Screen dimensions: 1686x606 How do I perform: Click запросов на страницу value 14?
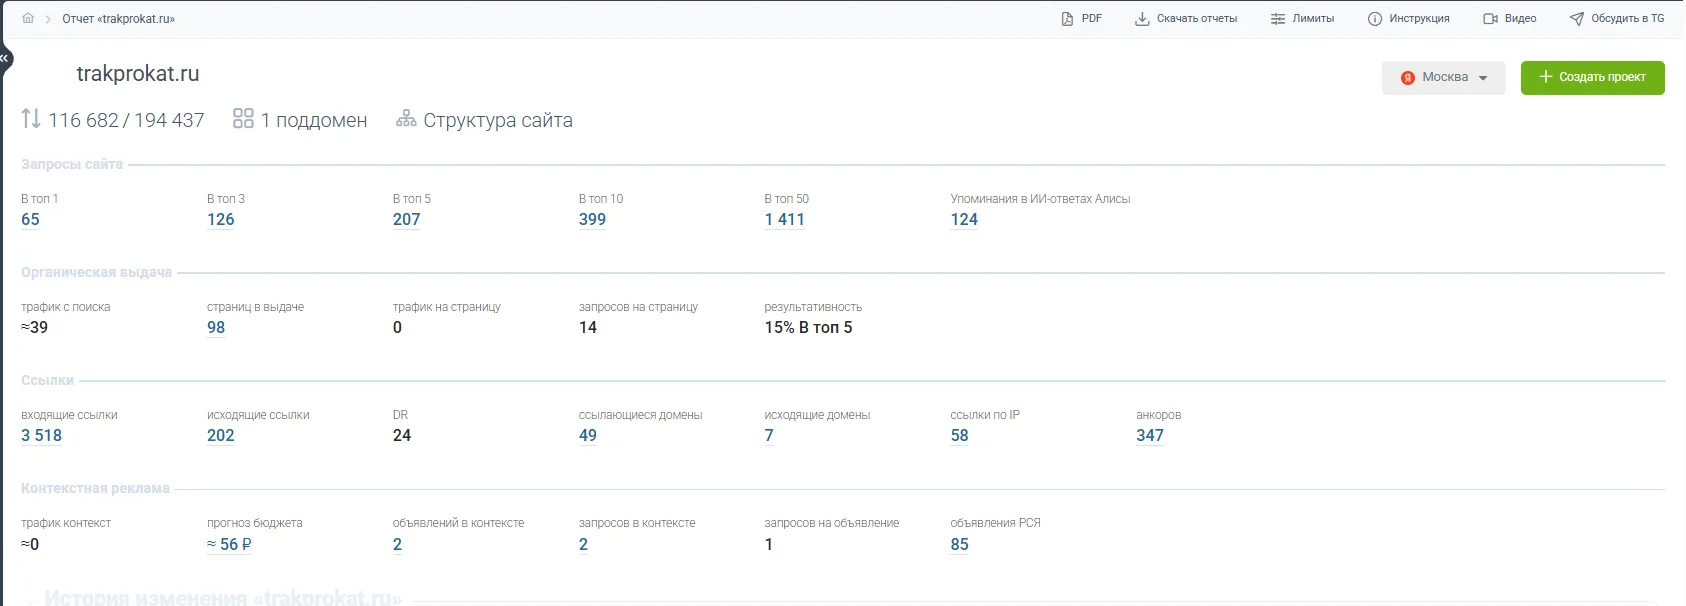point(588,327)
